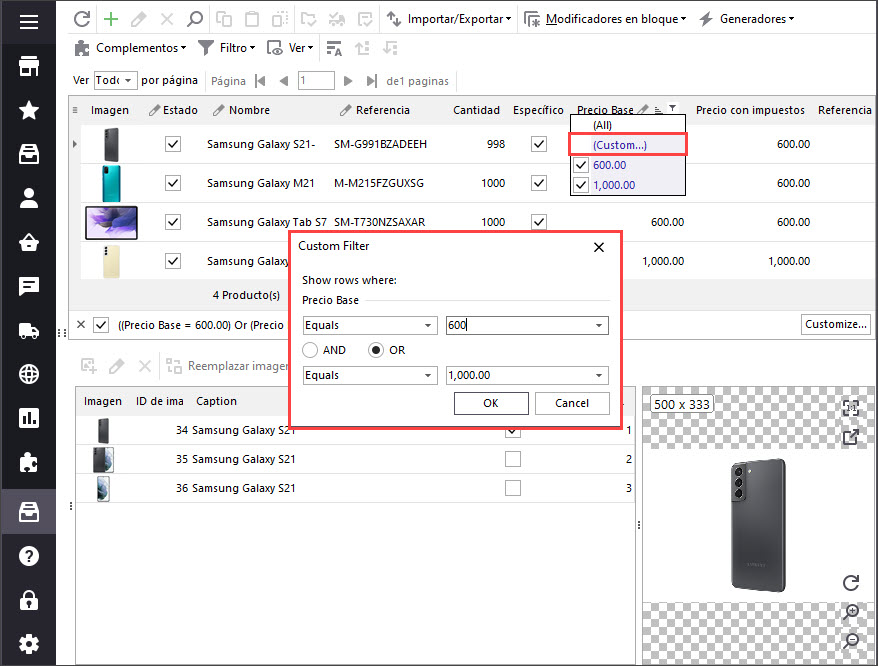This screenshot has height=666, width=878.
Task: Click the pencil edit product icon in the toolbar
Action: (x=138, y=19)
